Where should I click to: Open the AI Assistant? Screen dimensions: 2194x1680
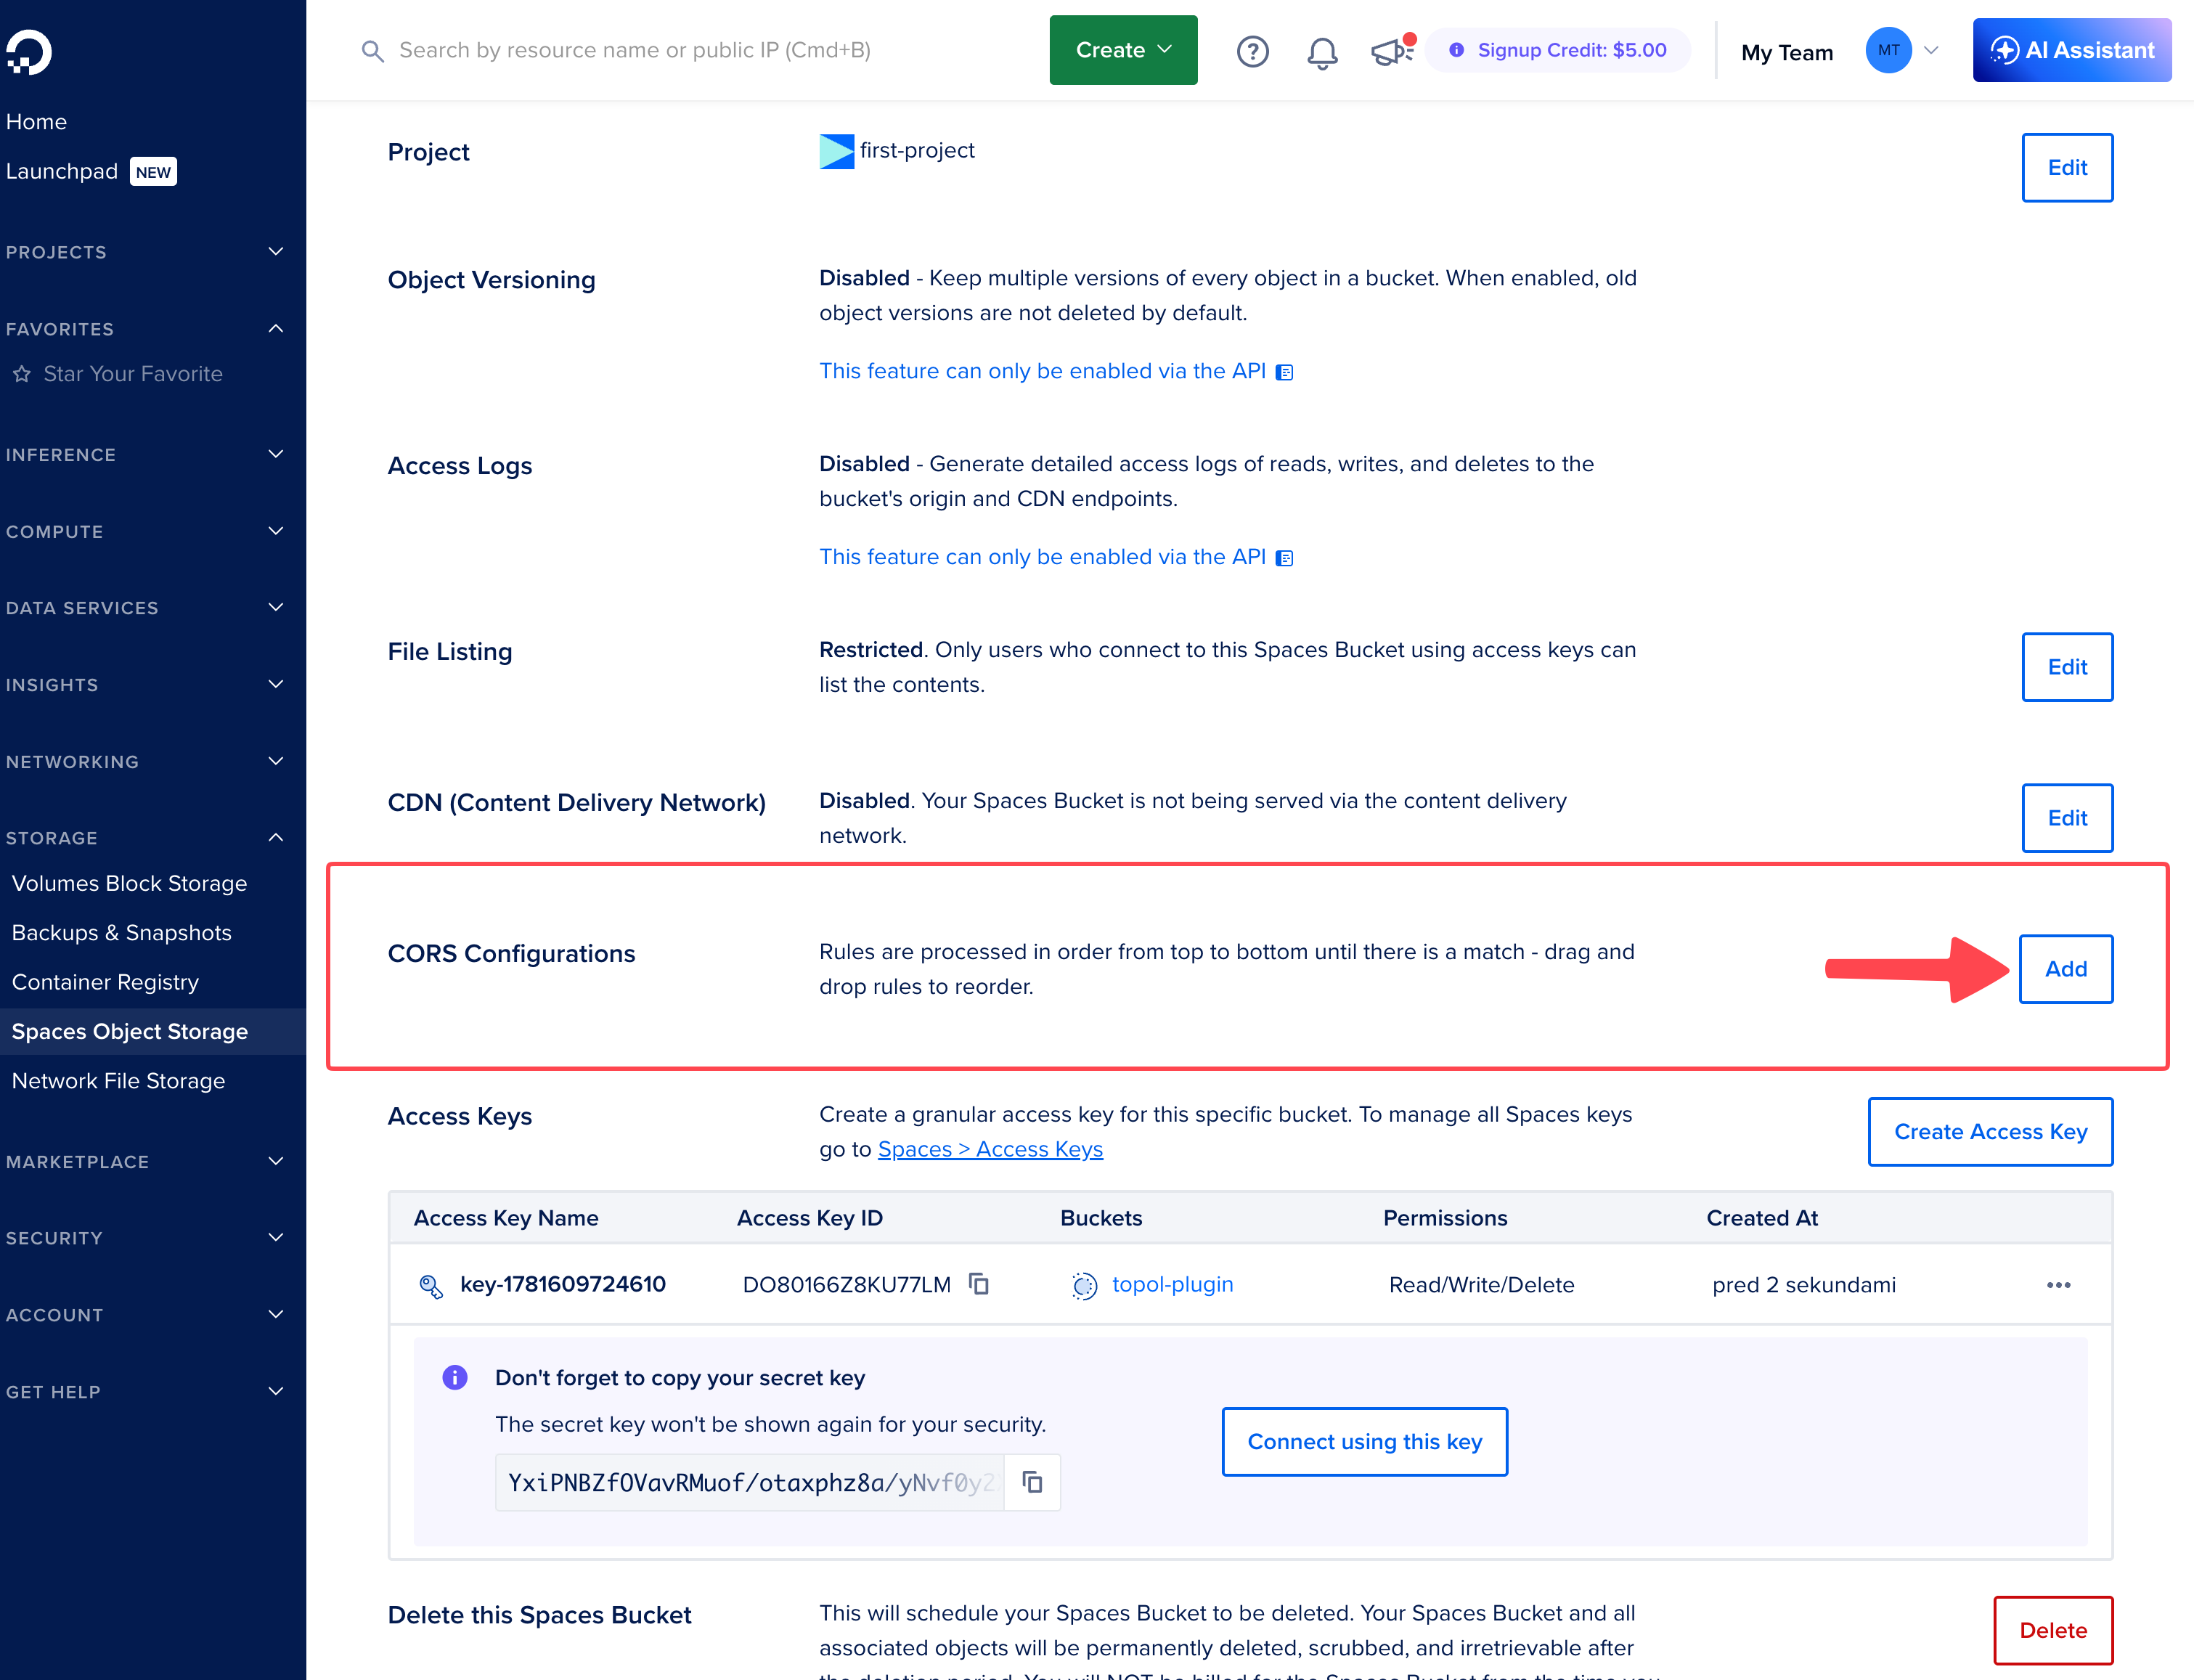(2071, 50)
